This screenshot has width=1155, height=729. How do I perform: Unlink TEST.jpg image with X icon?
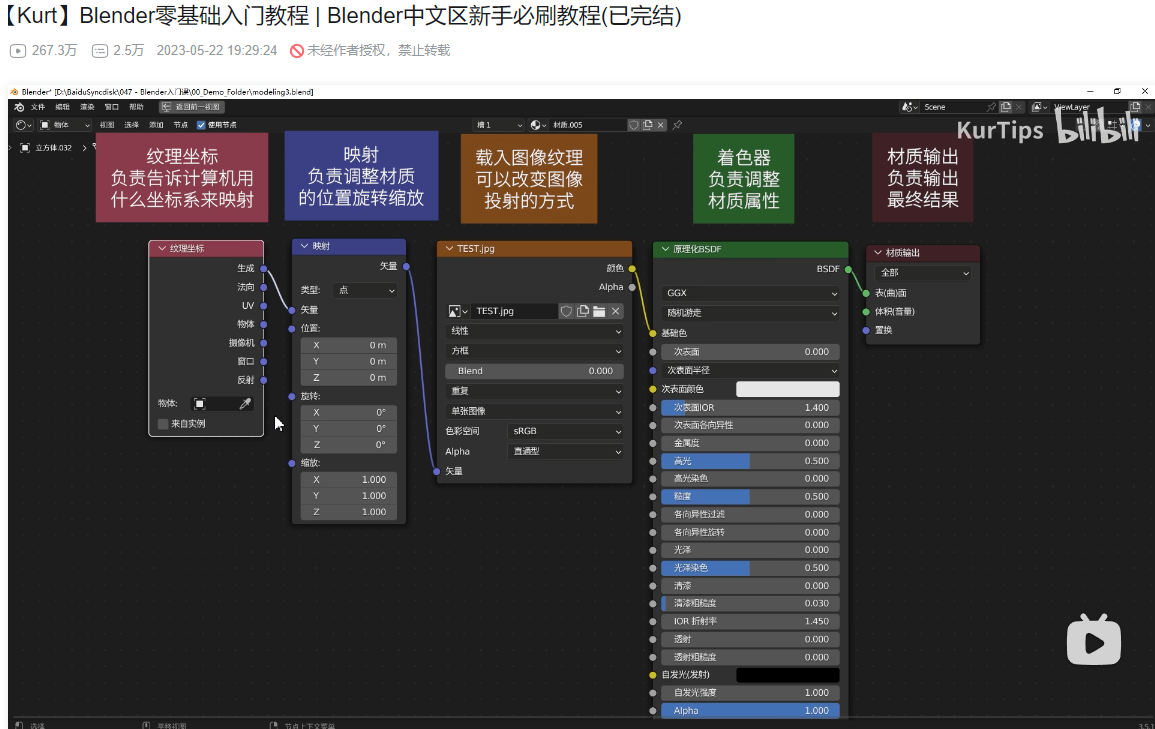click(616, 312)
